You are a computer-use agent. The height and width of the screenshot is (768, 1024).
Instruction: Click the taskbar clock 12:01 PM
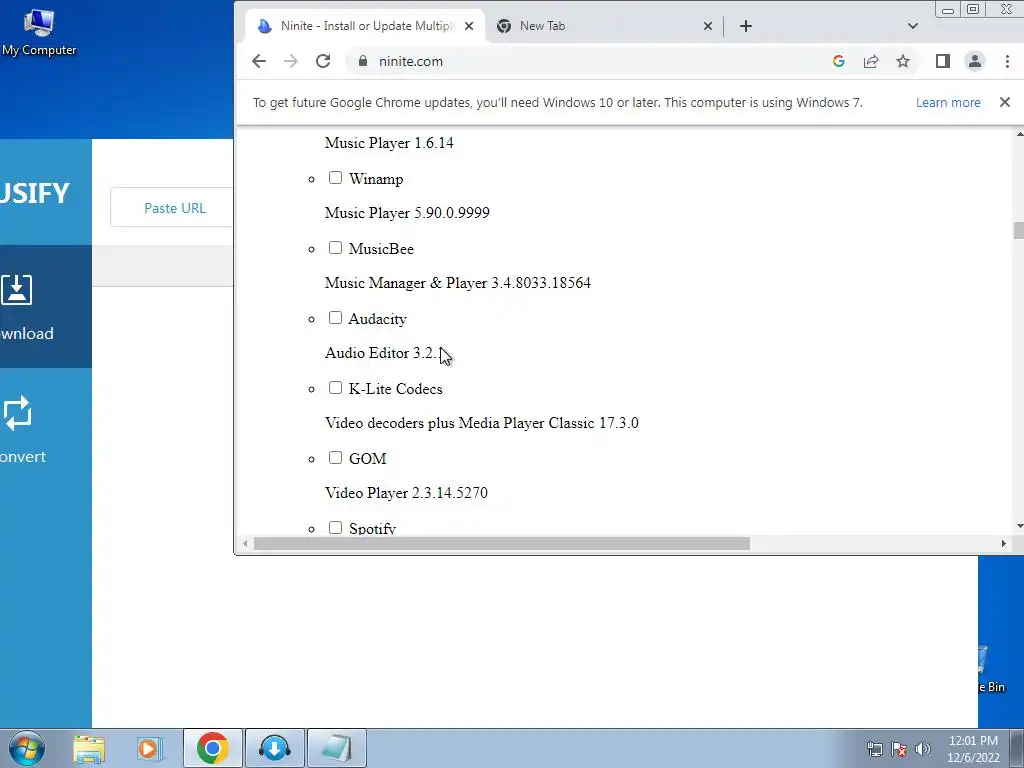(973, 741)
